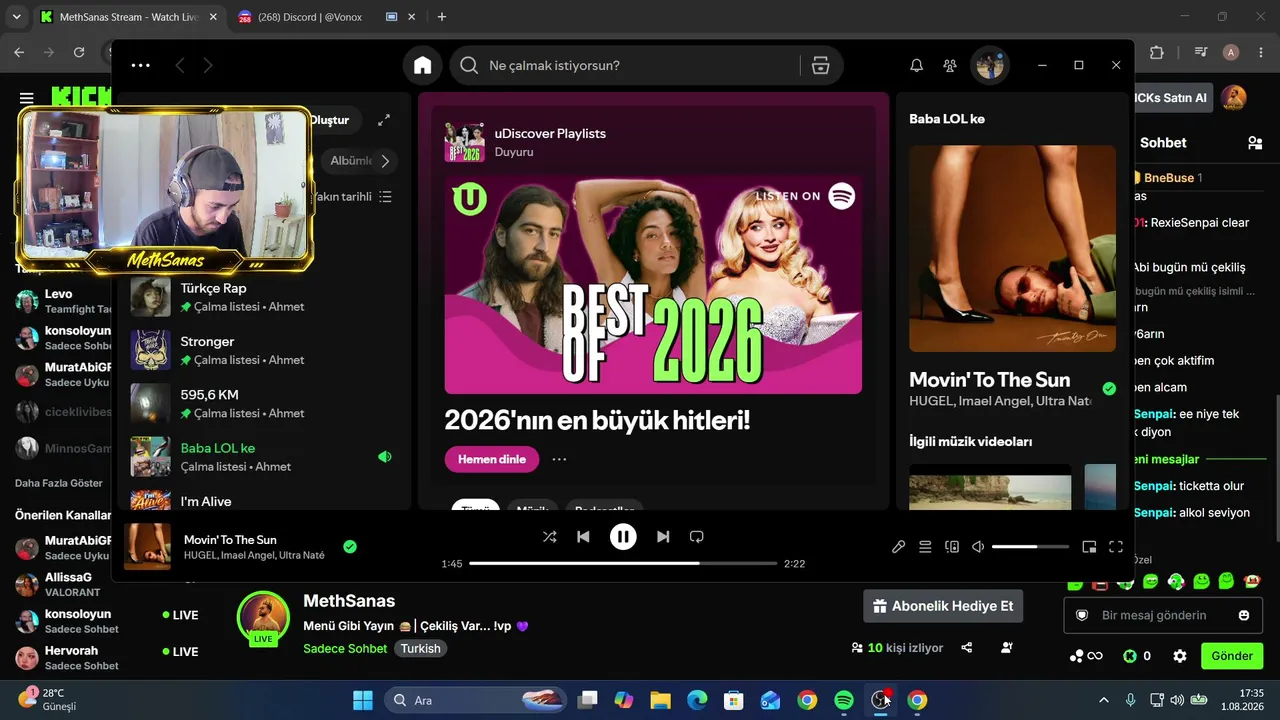Toggle liked status of Movin' To The Sun in player bar

350,546
